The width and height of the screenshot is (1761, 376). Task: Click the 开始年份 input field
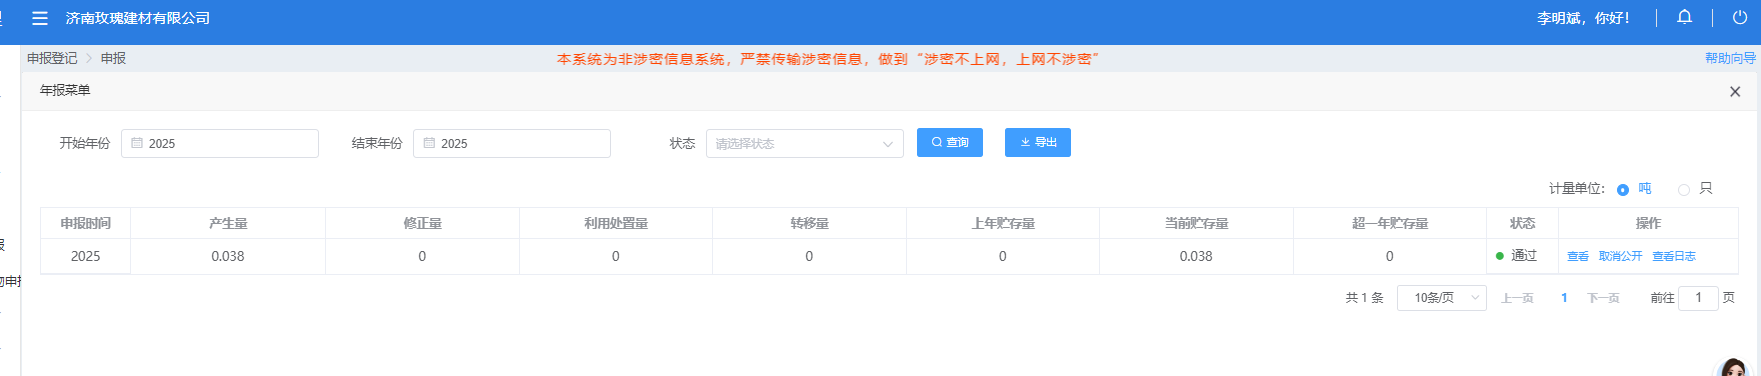pos(220,143)
